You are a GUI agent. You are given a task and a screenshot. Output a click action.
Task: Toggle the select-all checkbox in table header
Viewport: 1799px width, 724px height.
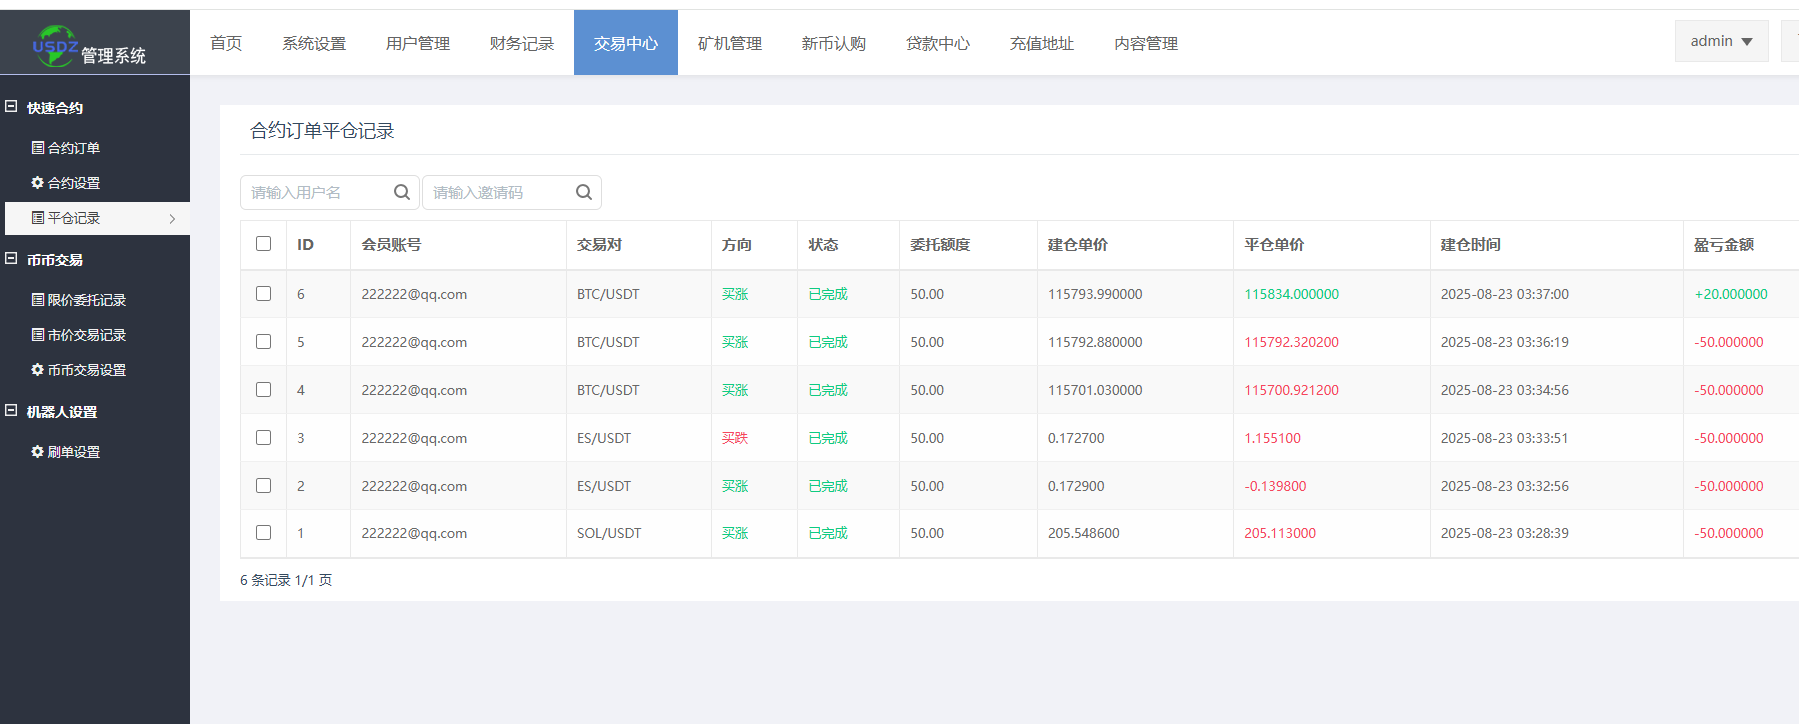(x=264, y=244)
